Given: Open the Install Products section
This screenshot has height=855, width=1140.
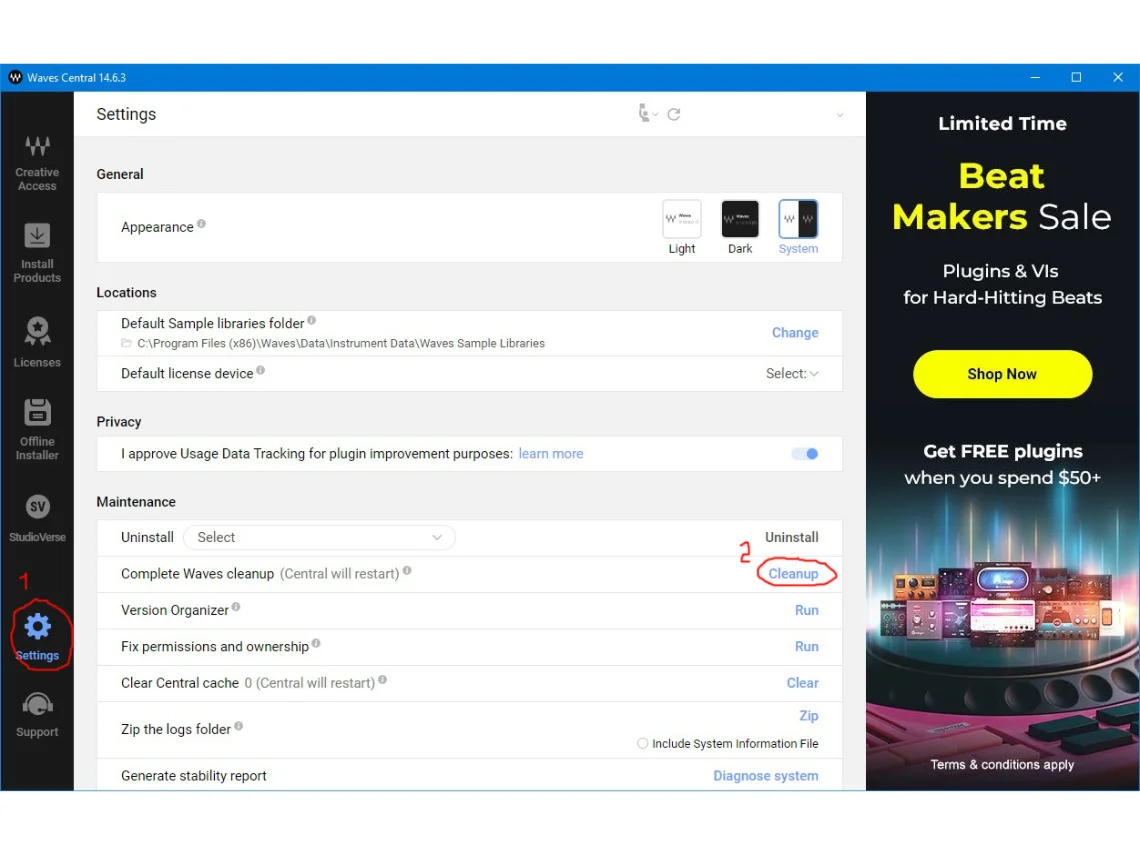Looking at the screenshot, I should click(37, 252).
